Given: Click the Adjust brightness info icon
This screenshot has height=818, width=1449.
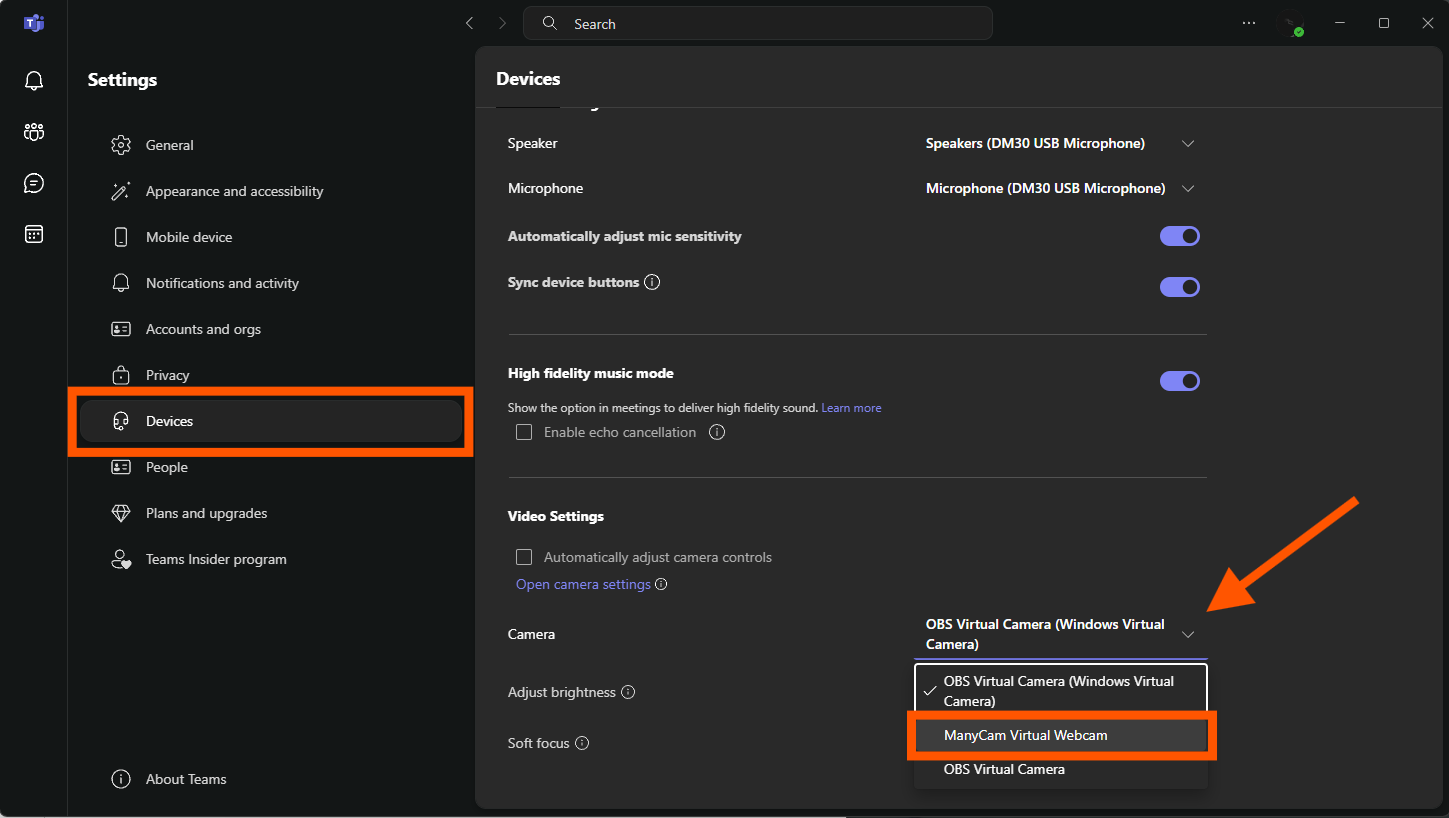Looking at the screenshot, I should (628, 692).
